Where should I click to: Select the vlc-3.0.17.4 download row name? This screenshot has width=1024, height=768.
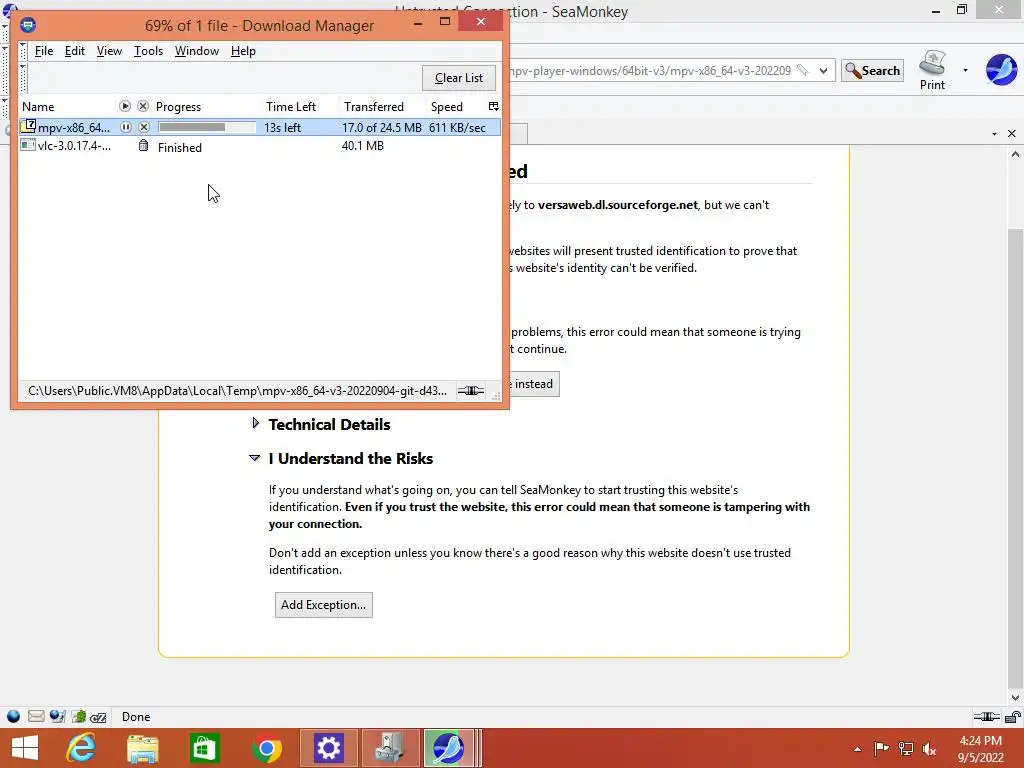pyautogui.click(x=74, y=146)
